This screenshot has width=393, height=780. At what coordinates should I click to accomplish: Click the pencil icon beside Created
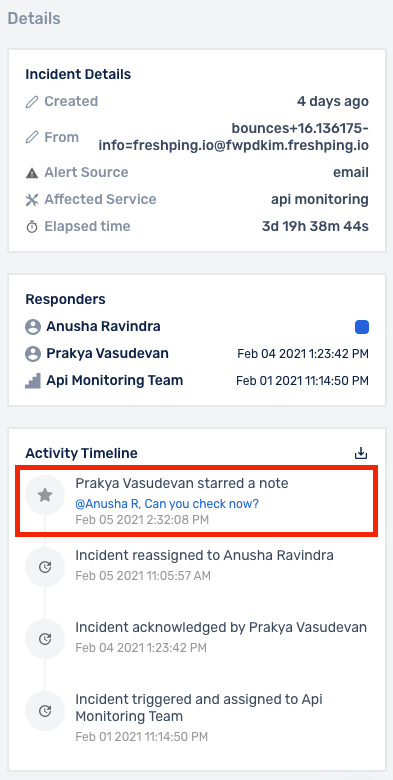coord(32,102)
